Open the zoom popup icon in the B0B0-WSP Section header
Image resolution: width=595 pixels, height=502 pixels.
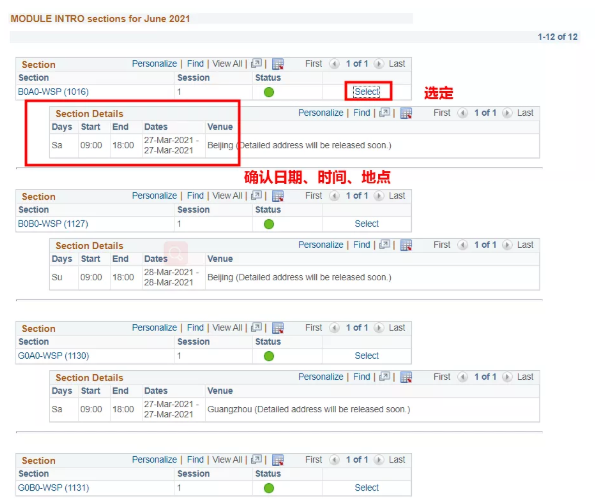[x=257, y=195]
